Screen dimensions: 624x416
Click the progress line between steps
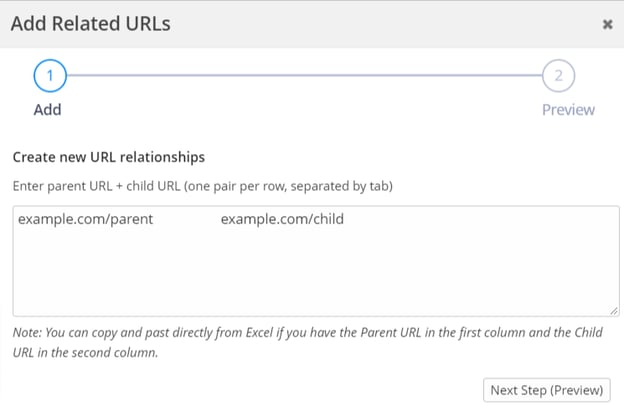[x=304, y=75]
